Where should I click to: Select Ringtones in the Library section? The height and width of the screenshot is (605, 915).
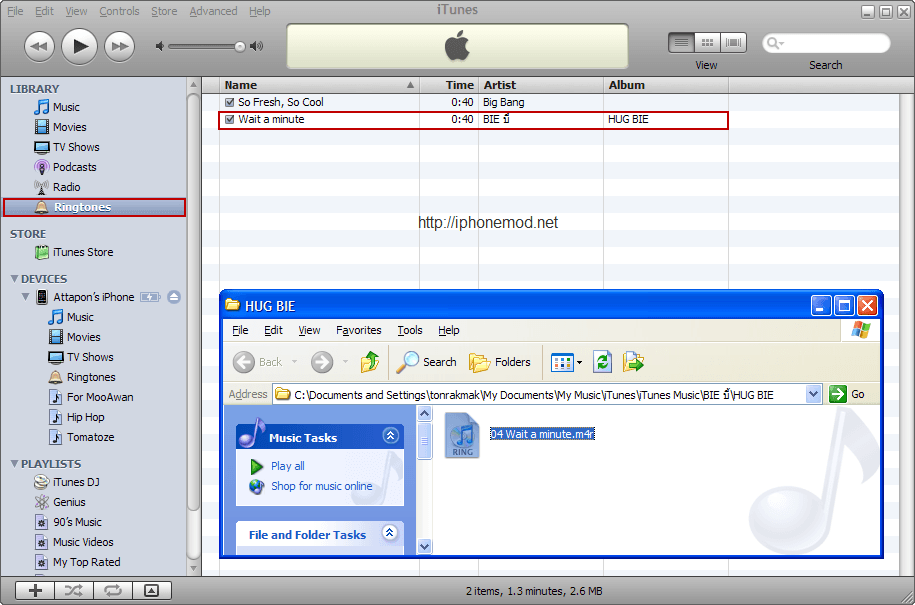coord(95,207)
